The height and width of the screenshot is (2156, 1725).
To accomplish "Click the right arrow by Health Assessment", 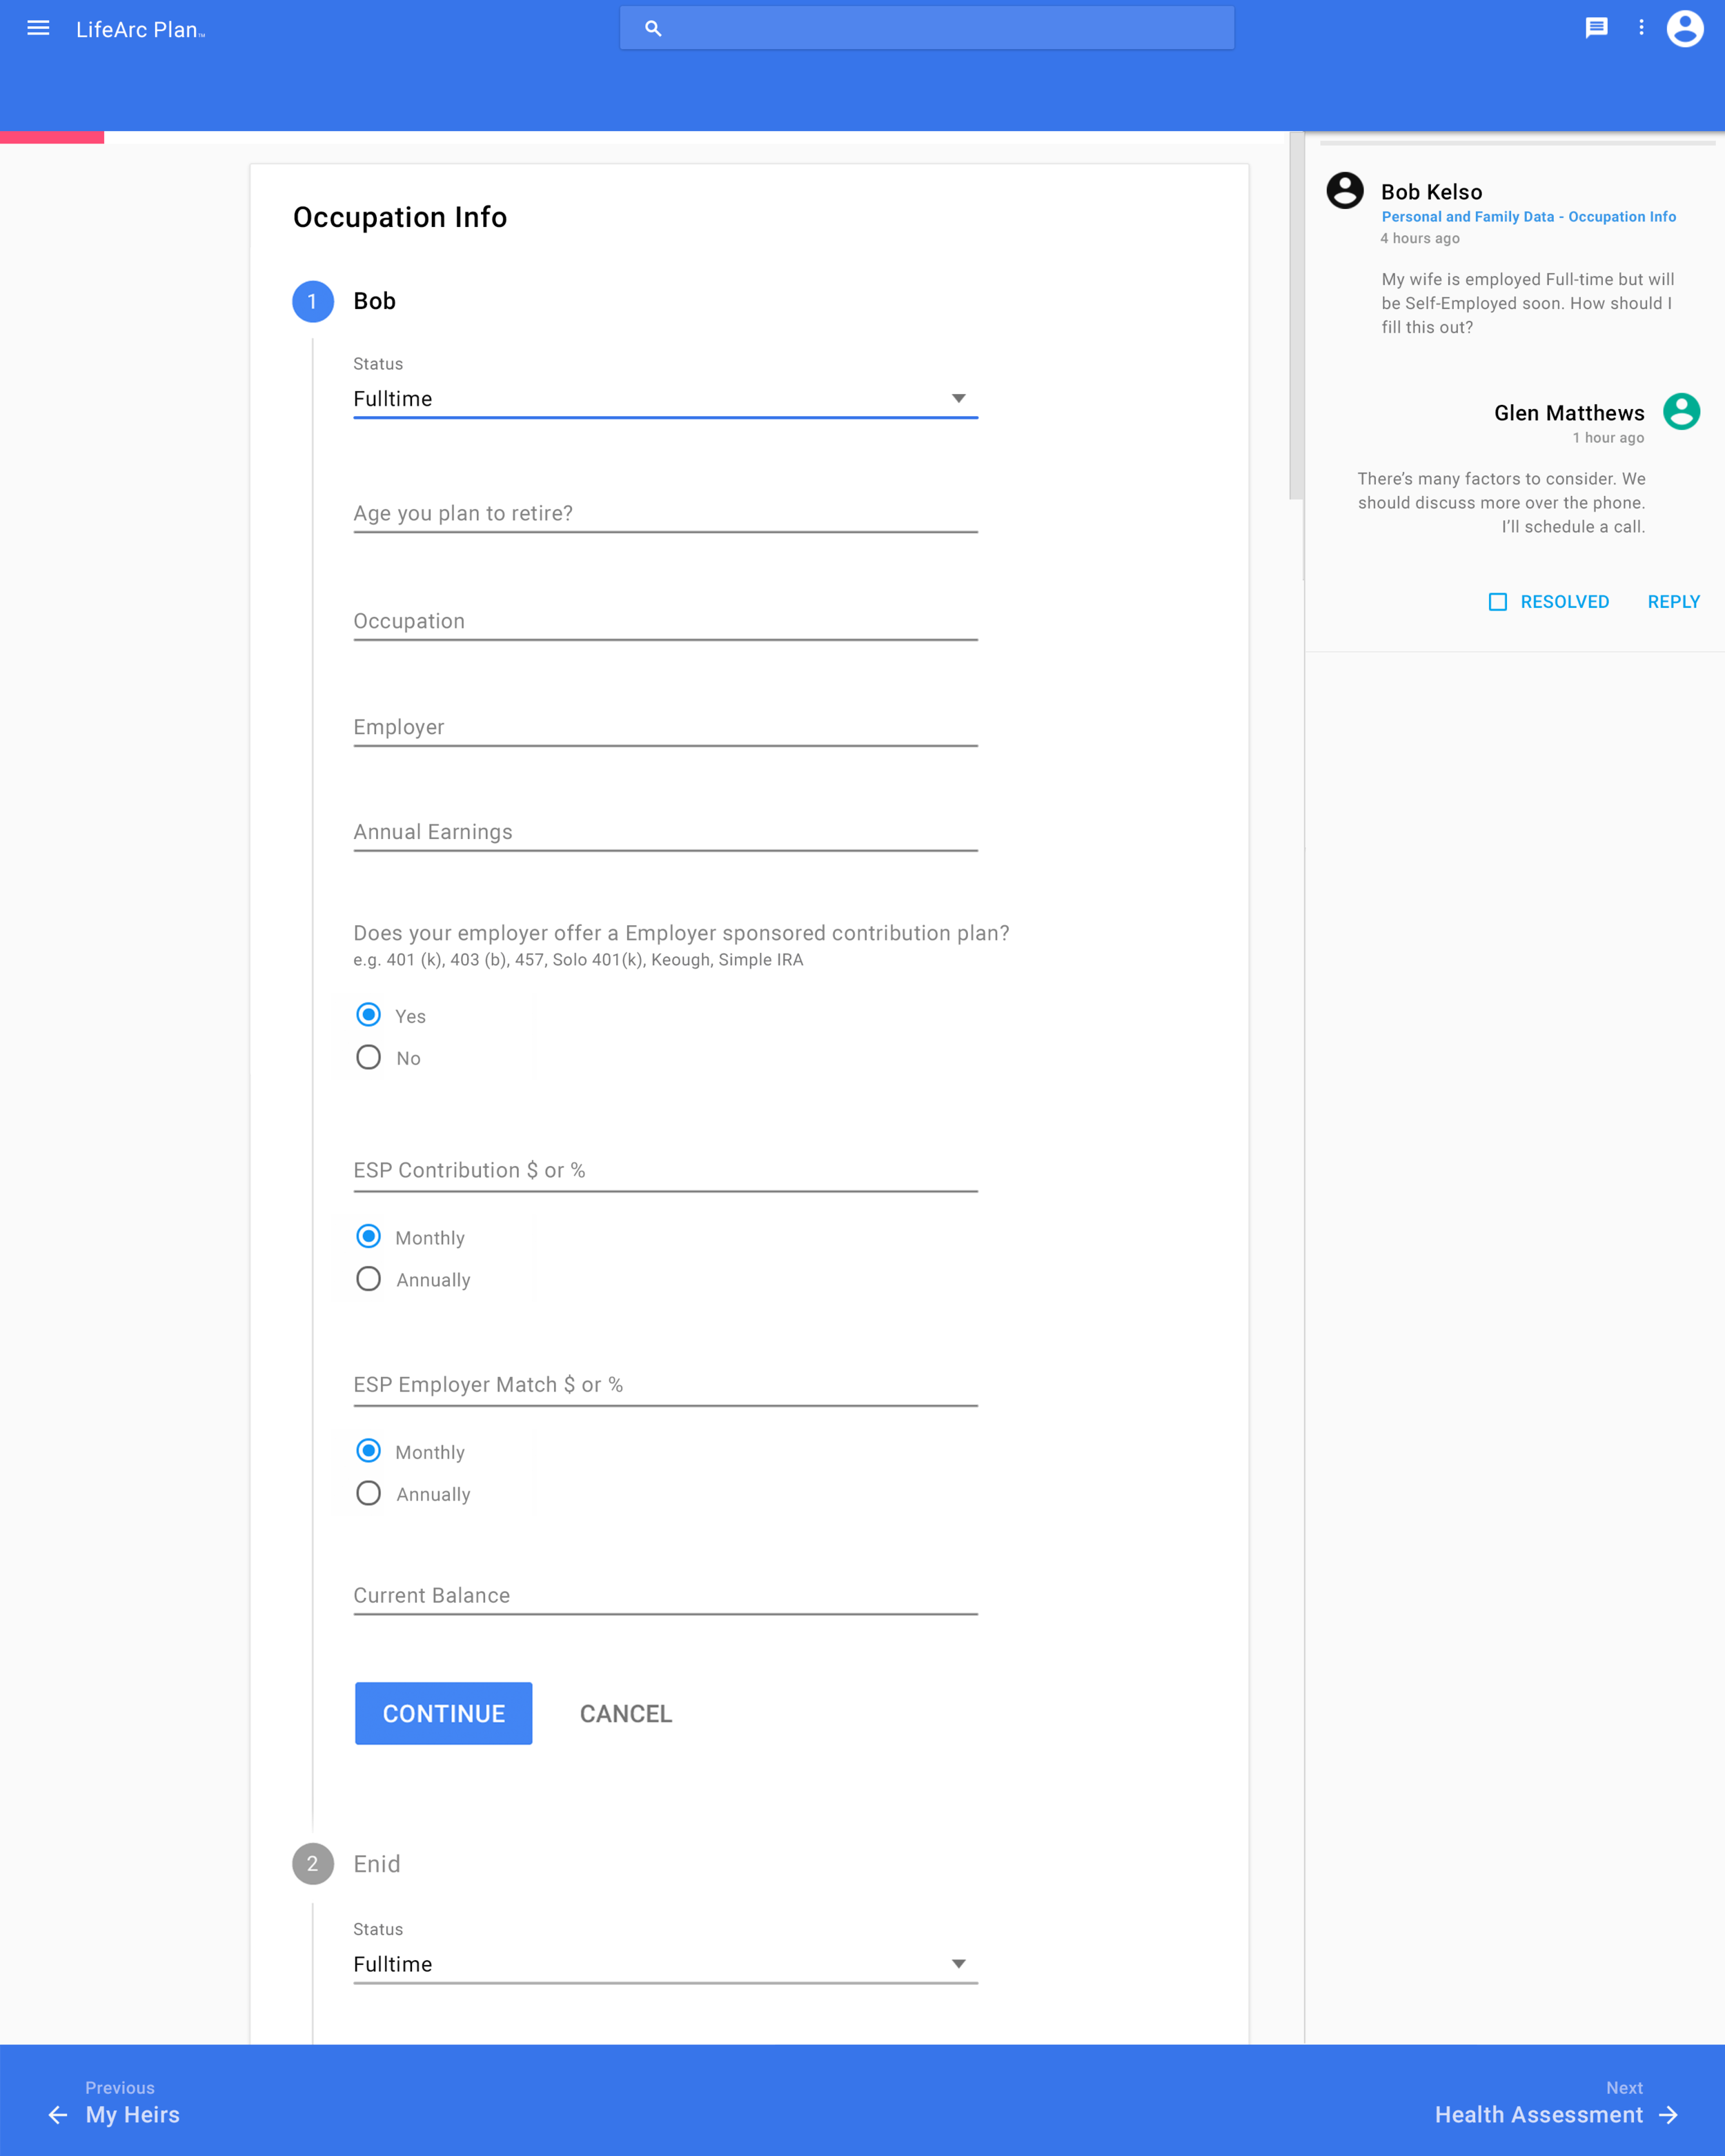I will pos(1668,2115).
